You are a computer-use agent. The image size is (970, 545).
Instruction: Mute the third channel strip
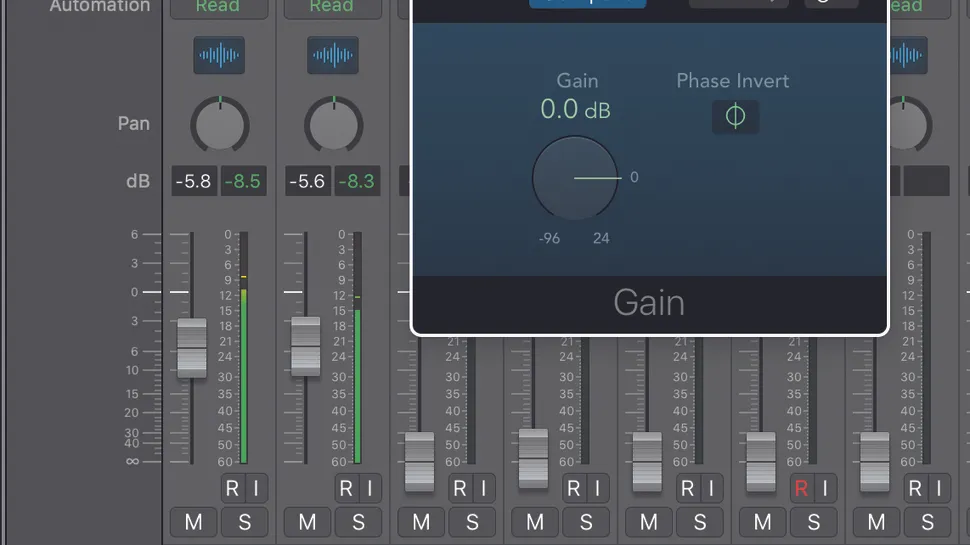tap(421, 522)
